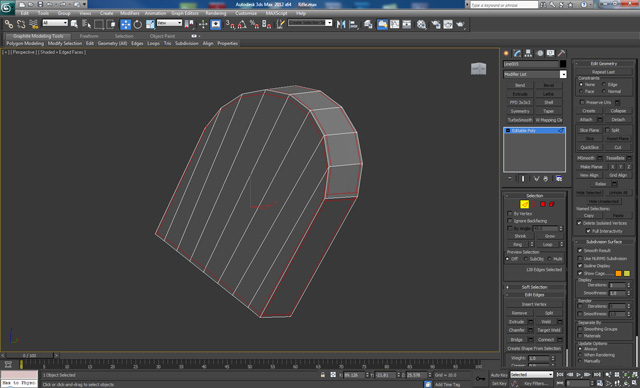Image resolution: width=640 pixels, height=388 pixels.
Task: Uncheck the Full Interactivity checkbox
Action: tap(588, 231)
